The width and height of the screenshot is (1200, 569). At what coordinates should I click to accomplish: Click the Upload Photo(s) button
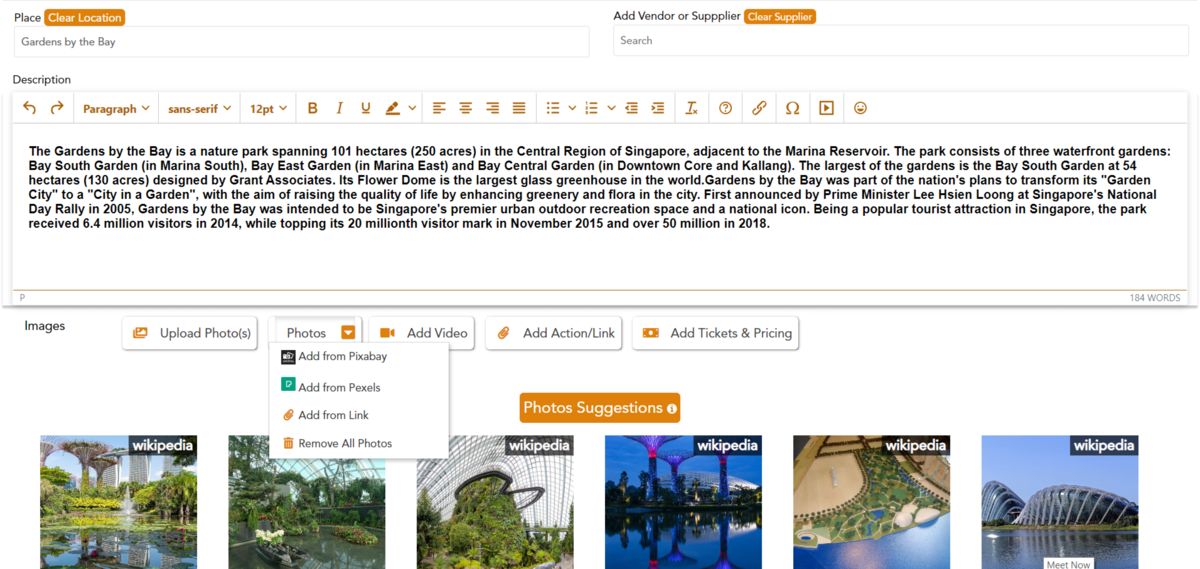[191, 333]
